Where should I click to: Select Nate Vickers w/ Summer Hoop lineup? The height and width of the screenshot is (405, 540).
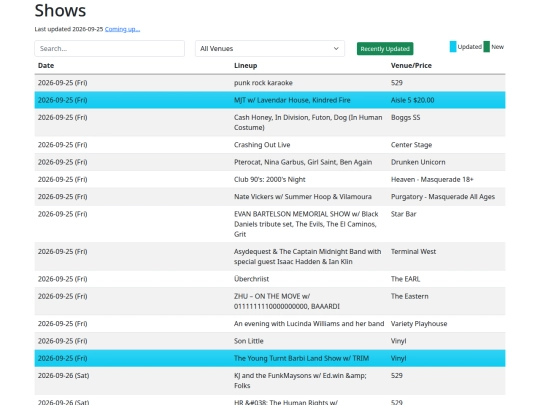point(303,197)
